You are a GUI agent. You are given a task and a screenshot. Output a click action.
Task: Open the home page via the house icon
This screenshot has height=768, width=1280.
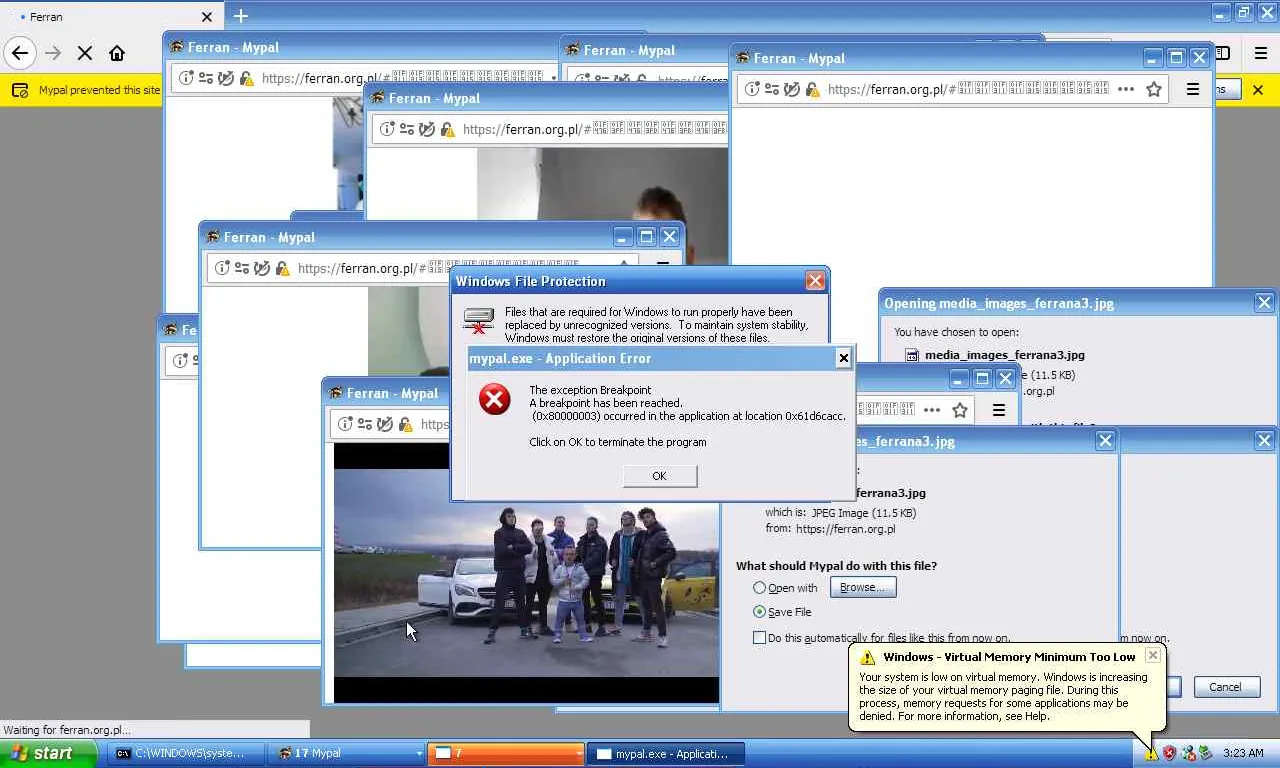coord(117,53)
